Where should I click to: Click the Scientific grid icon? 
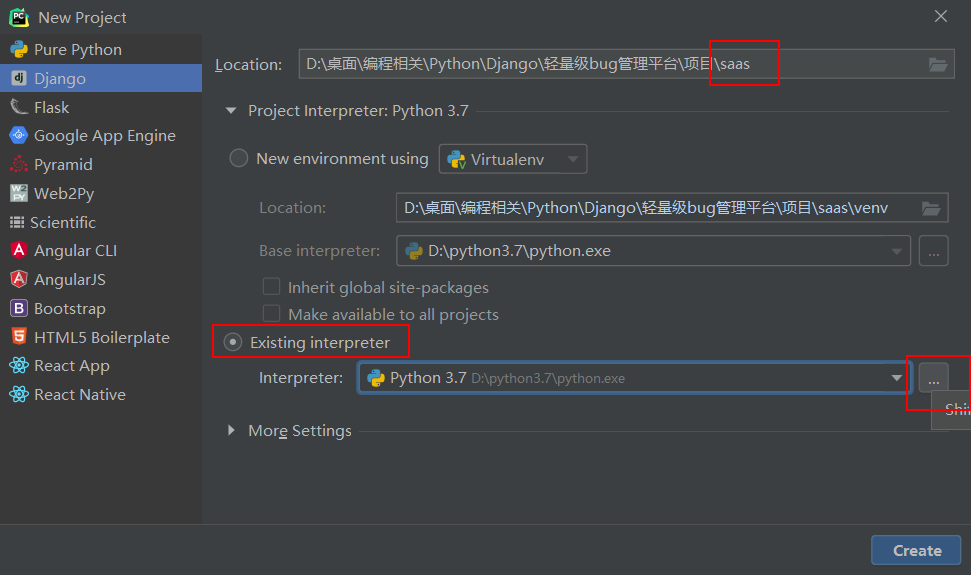click(17, 222)
